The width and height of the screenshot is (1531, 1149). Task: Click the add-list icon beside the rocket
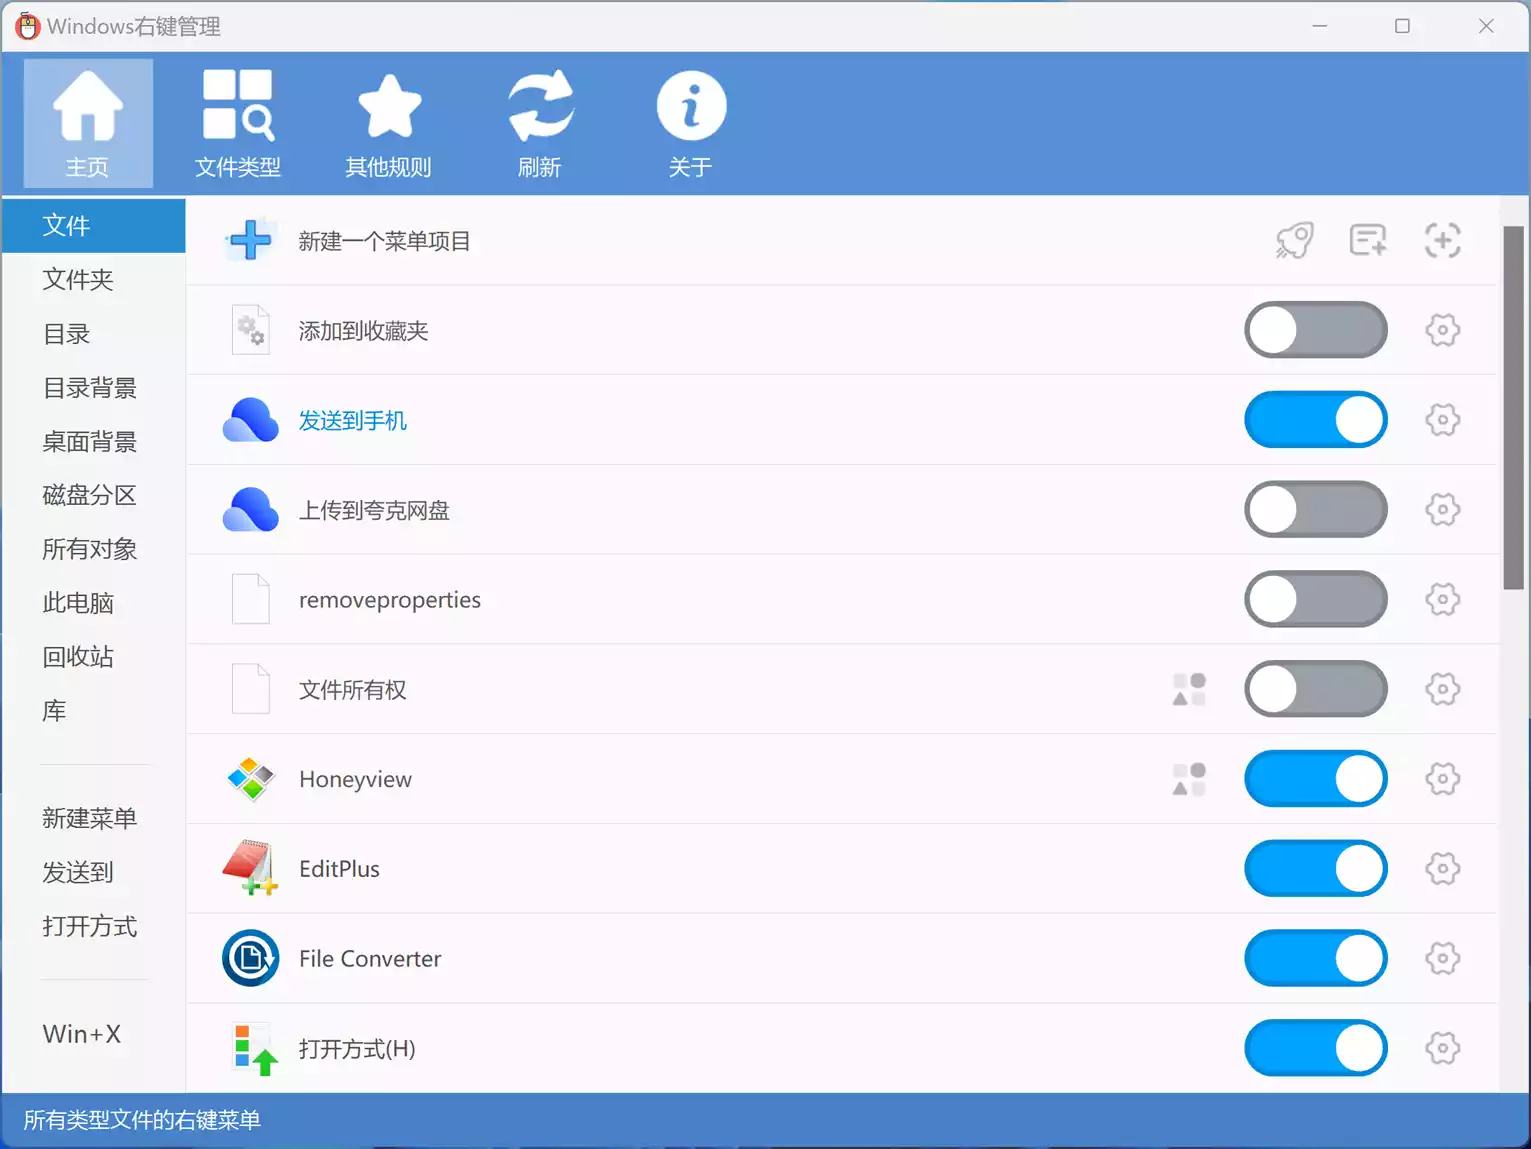click(x=1367, y=241)
